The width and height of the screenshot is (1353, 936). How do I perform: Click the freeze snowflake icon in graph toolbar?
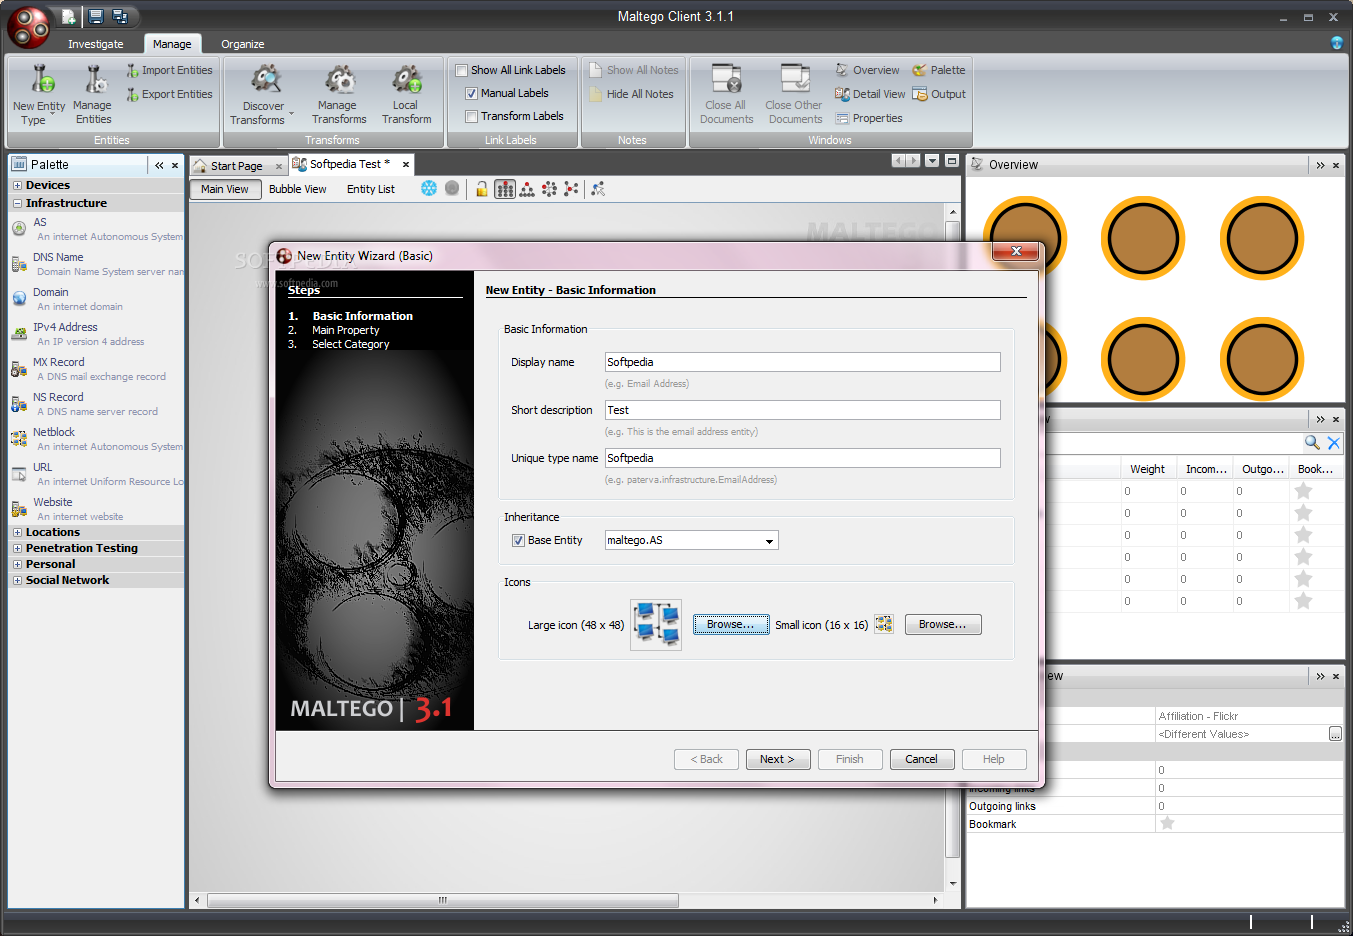pos(429,188)
